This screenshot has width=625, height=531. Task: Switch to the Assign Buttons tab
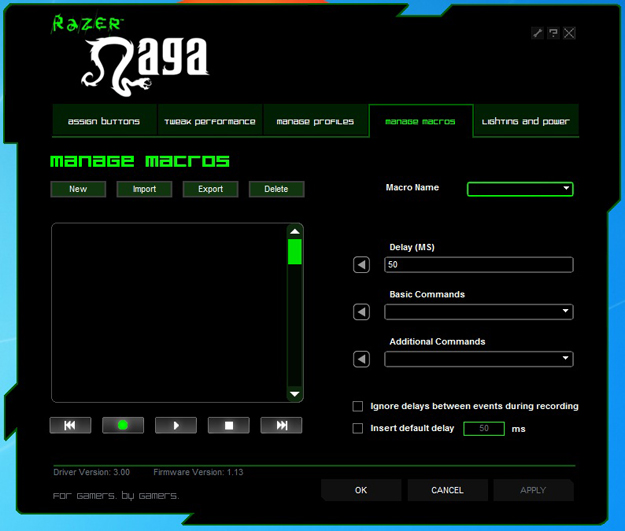104,121
